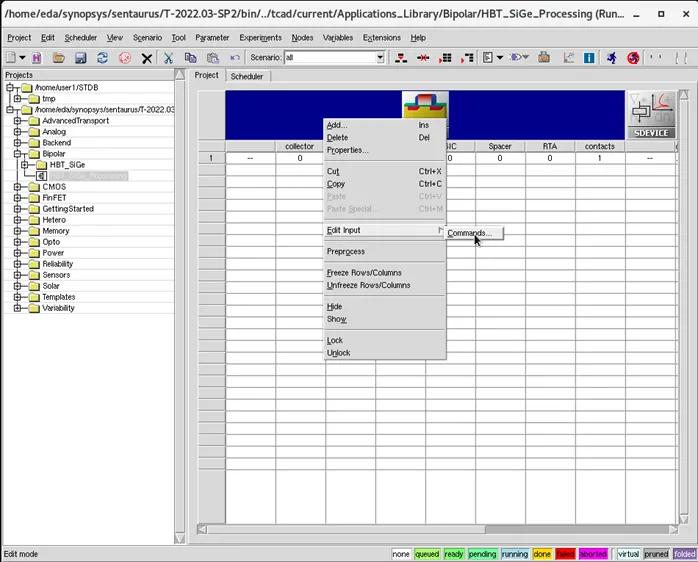Image resolution: width=698 pixels, height=562 pixels.
Task: Expand the AdvancedTransport folder
Action: (x=17, y=121)
